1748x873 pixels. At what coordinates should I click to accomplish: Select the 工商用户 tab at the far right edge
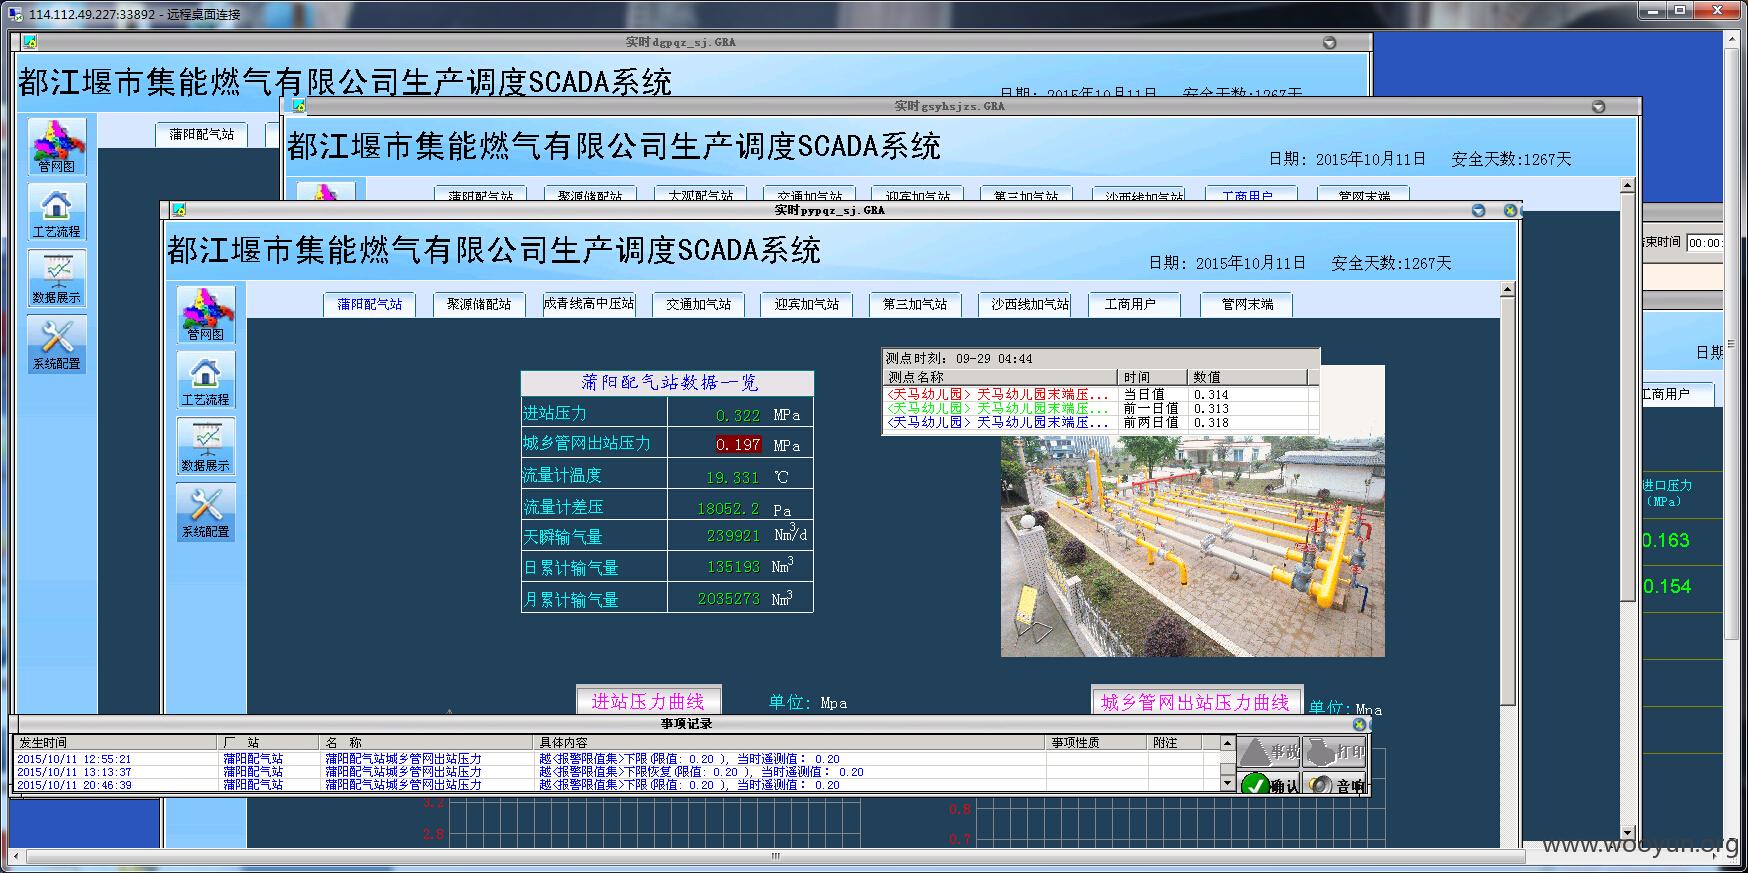tap(1679, 394)
